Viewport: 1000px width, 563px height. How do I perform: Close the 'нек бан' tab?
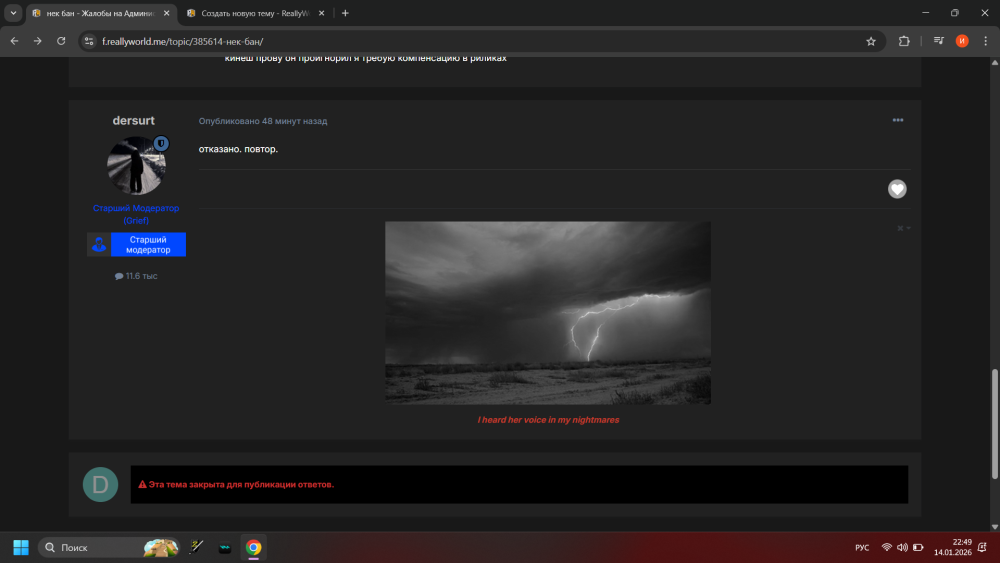166,13
